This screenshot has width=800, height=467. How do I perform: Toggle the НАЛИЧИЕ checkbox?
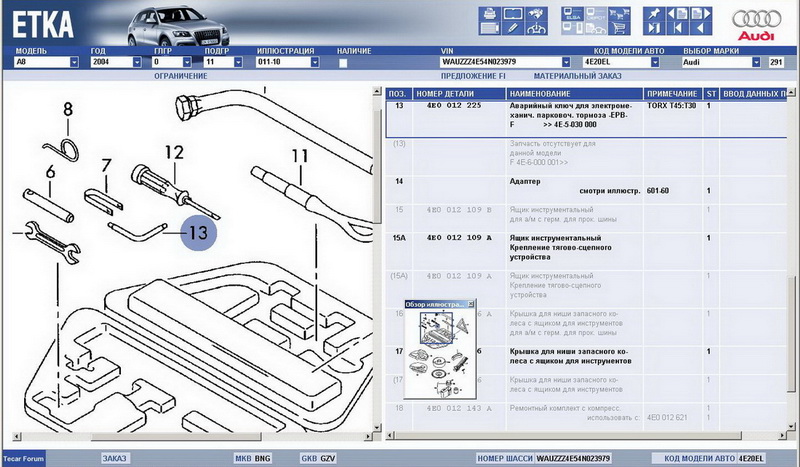click(344, 62)
